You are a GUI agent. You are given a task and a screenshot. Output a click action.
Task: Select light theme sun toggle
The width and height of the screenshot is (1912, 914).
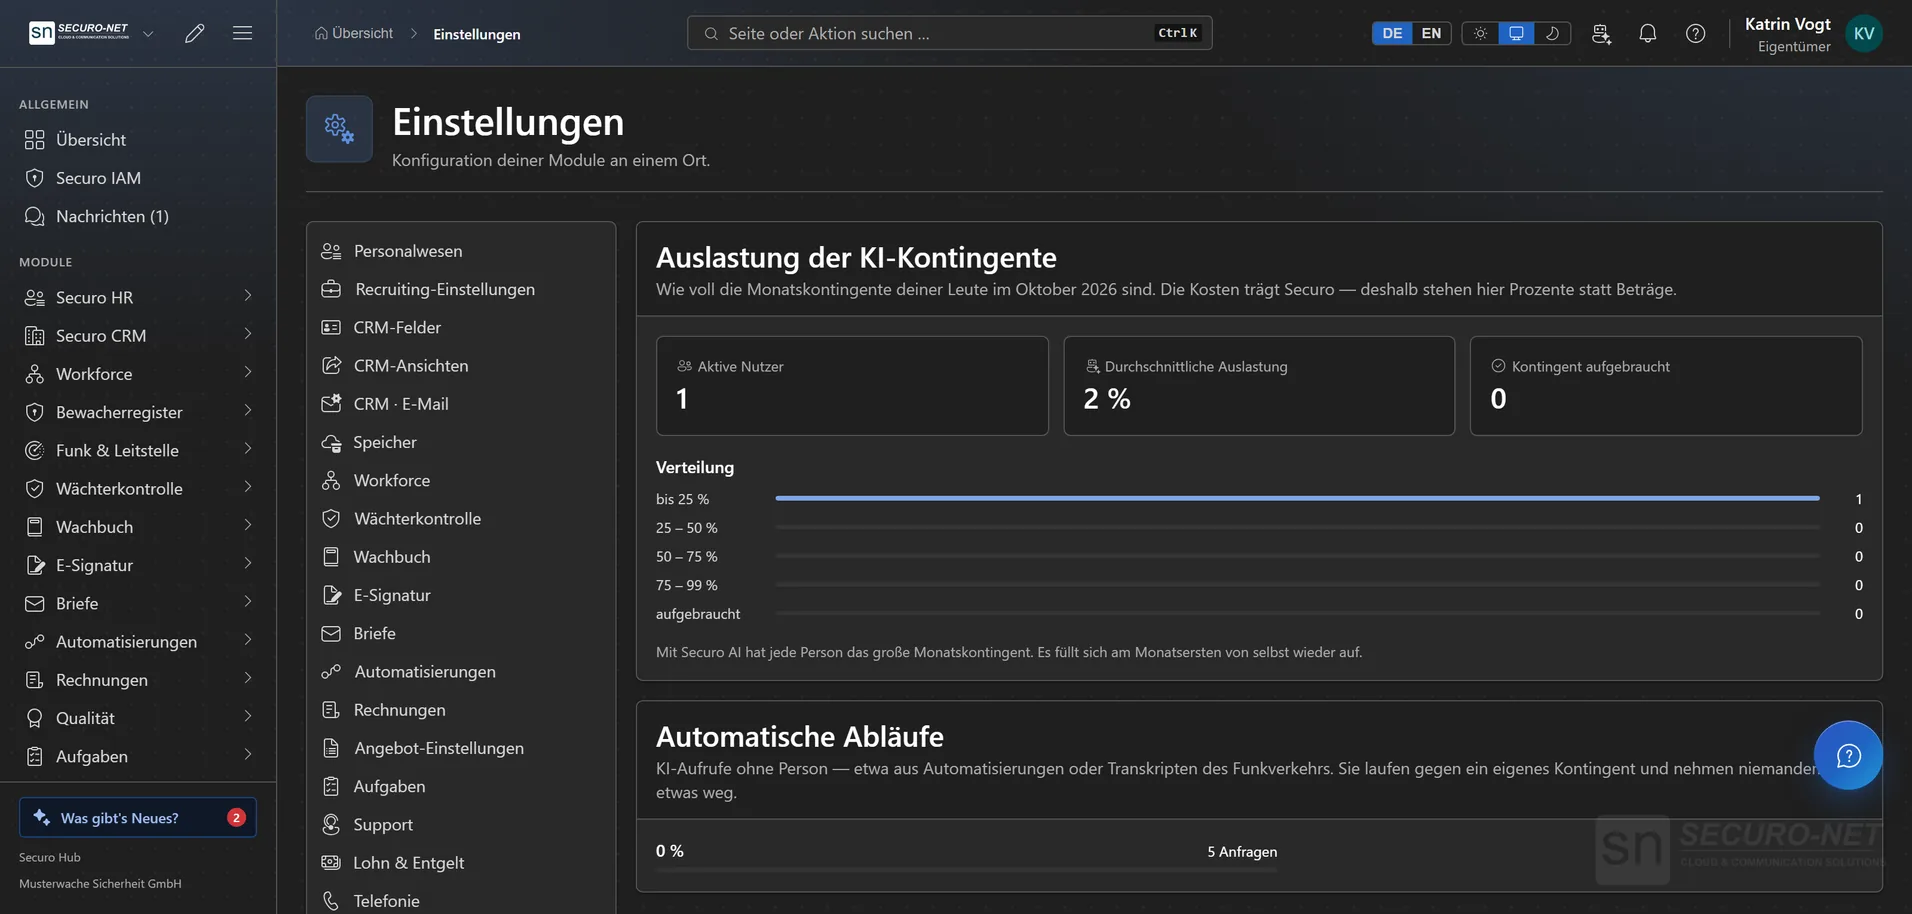(1480, 33)
